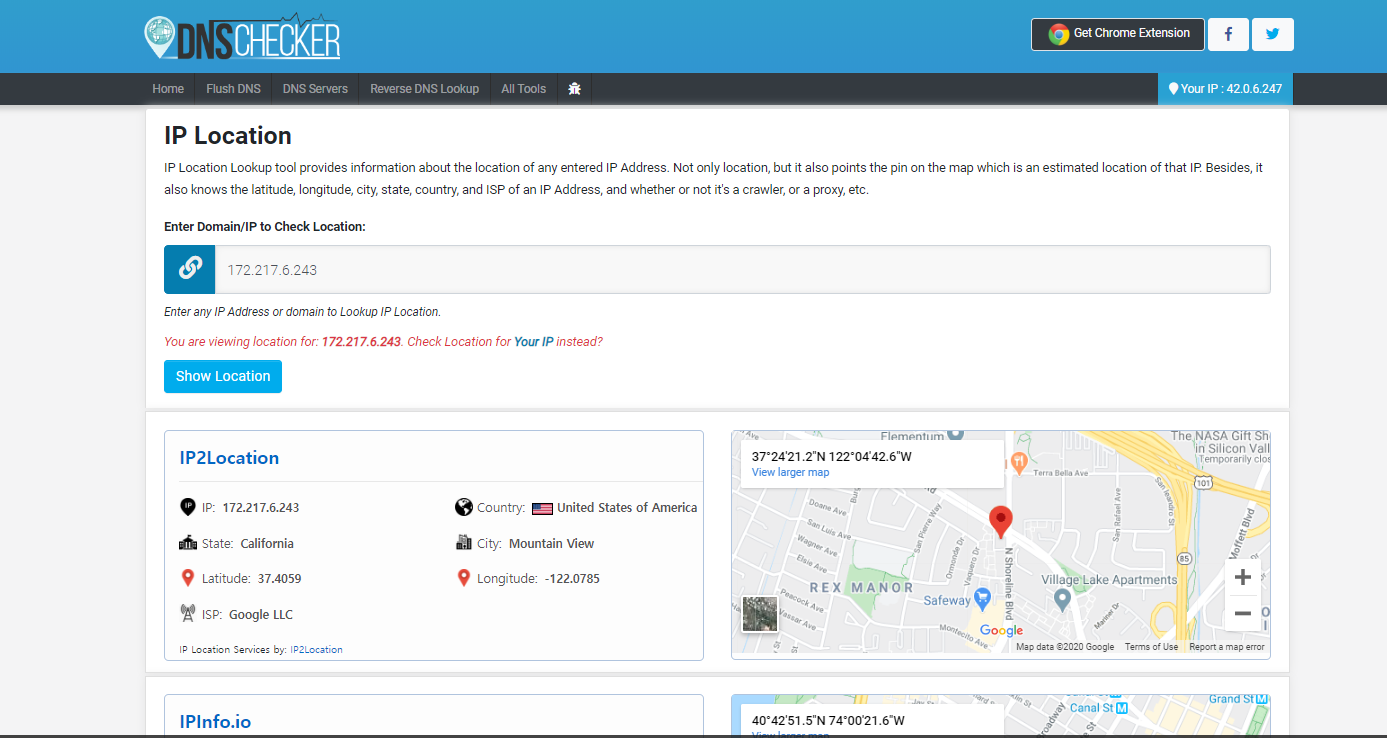Click the Your IP link in red notice
Viewport: 1387px width, 738px height.
533,342
